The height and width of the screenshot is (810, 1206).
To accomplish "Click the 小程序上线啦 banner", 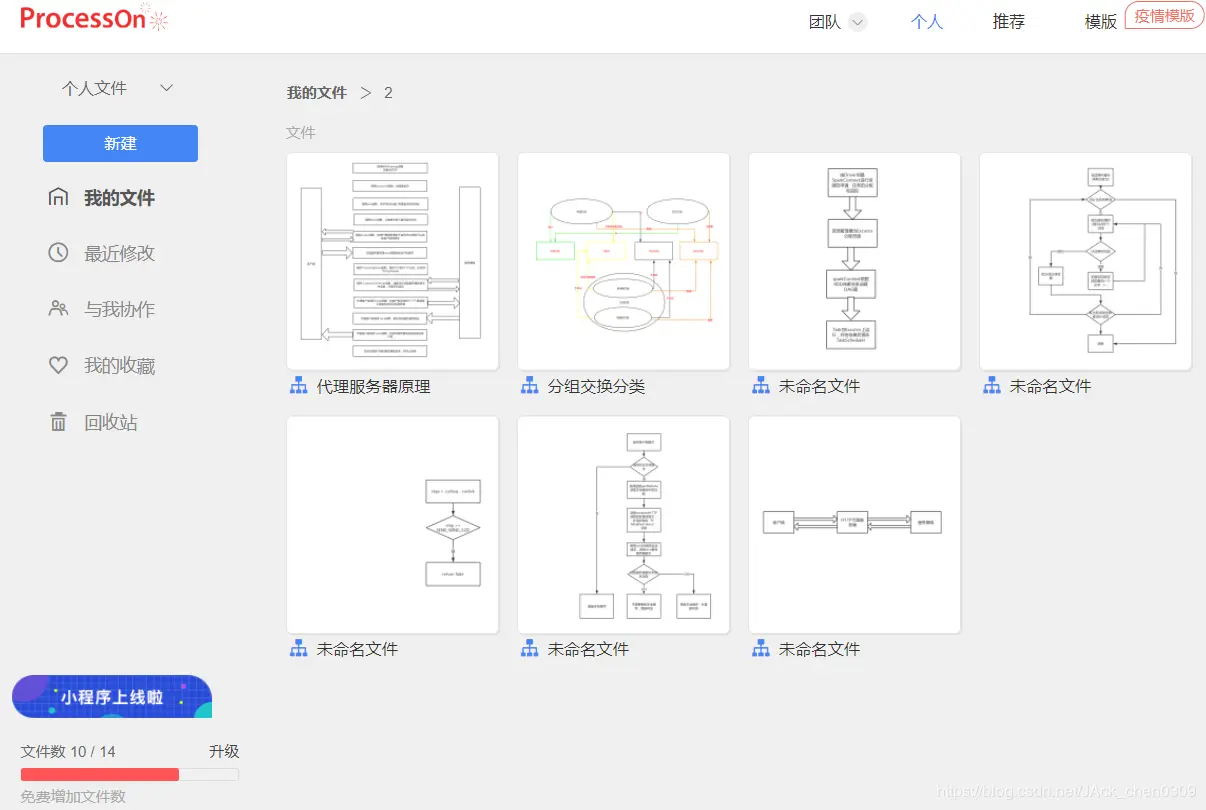I will point(111,696).
